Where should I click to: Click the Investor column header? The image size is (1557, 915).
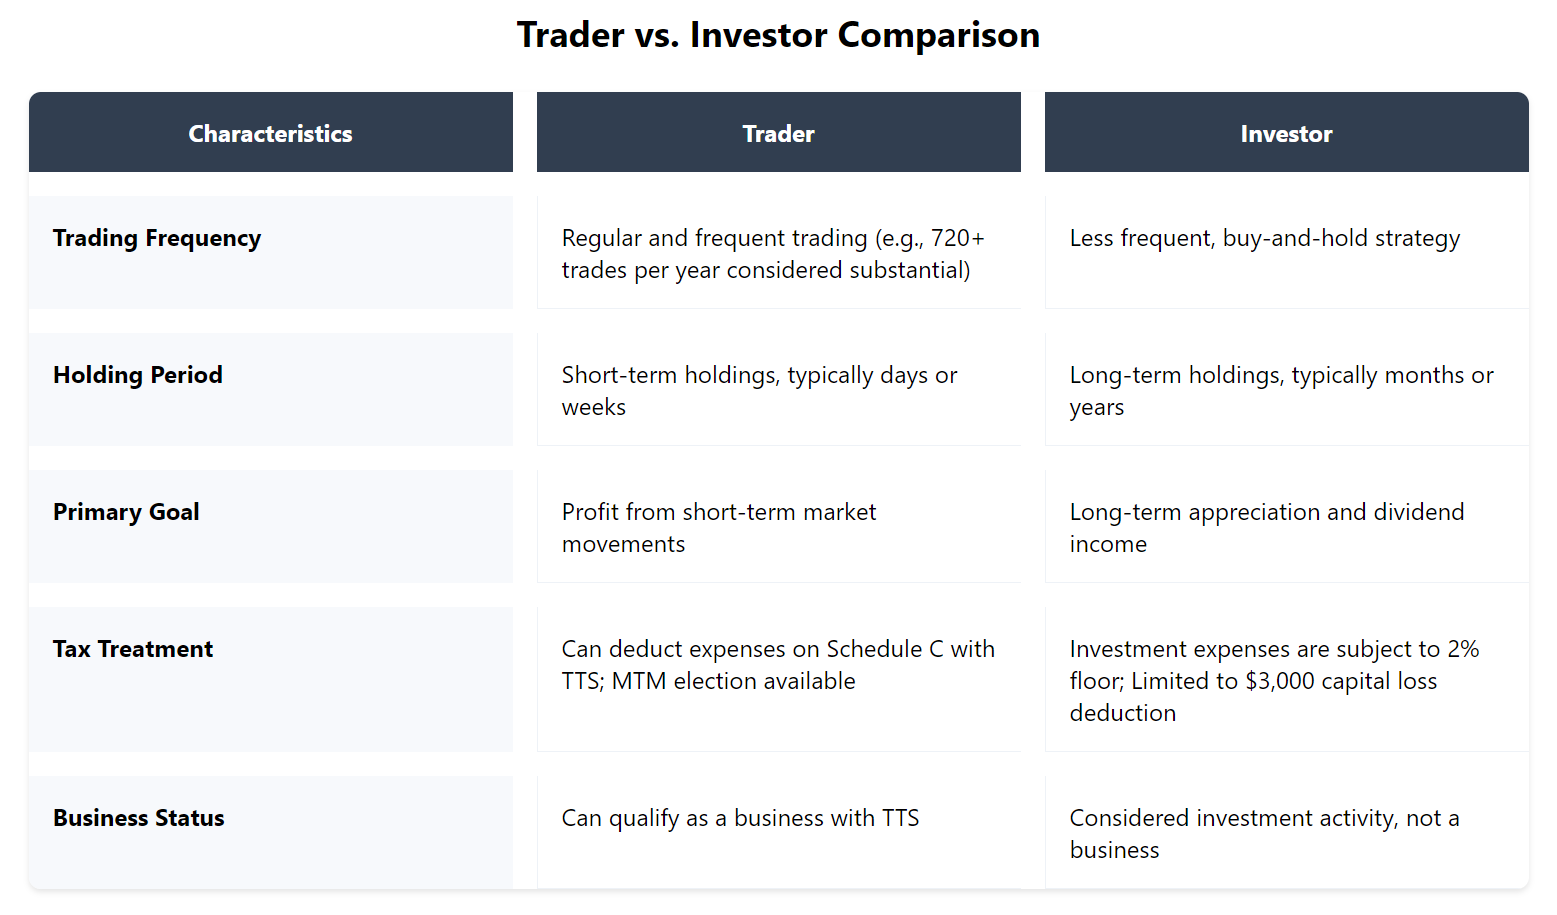(x=1286, y=133)
